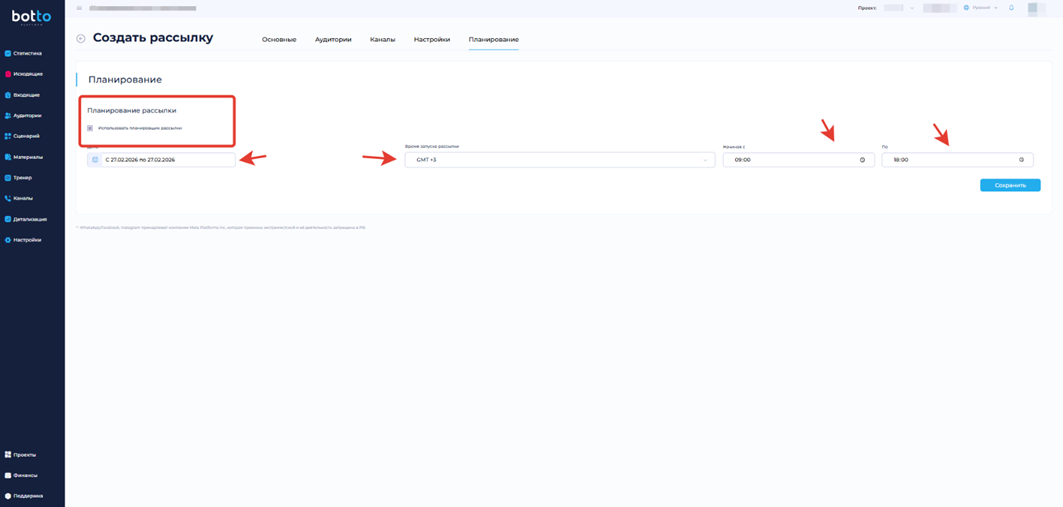This screenshot has height=507, width=1063.
Task: Click the Сохранить button
Action: pyautogui.click(x=1010, y=185)
